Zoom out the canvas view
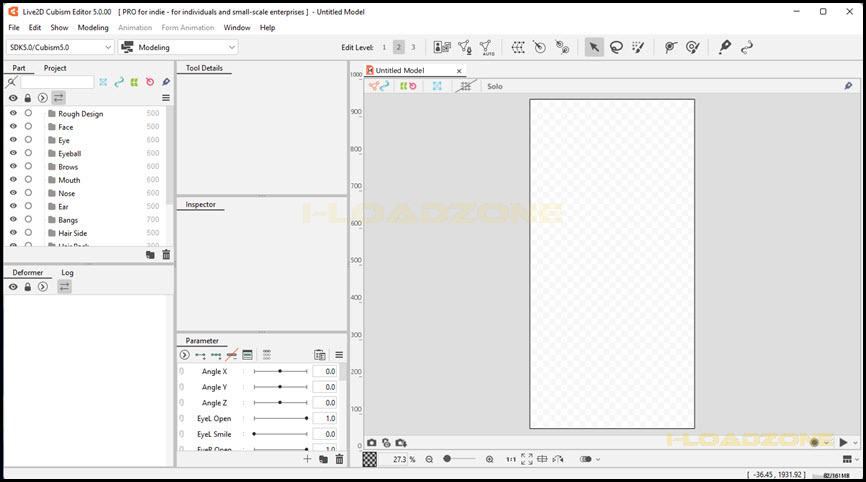Viewport: 866px width, 482px height. click(x=429, y=459)
